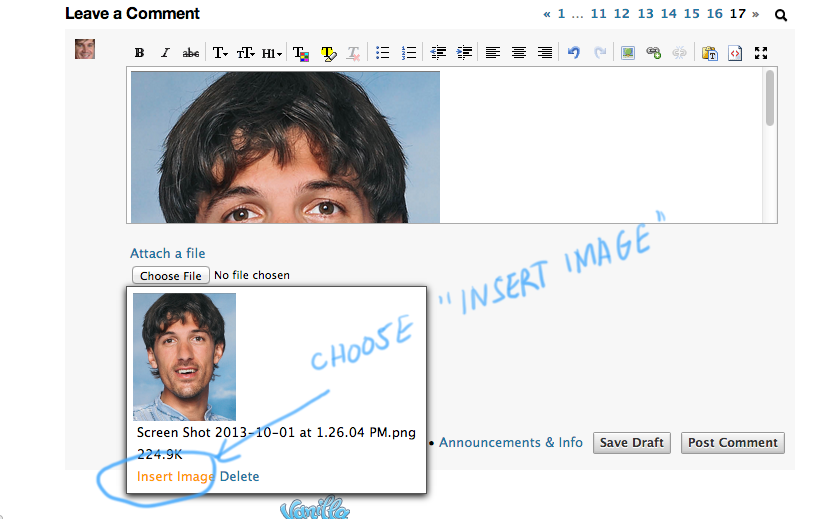This screenshot has height=519, width=822.
Task: Click the editor's vertical scrollbar
Action: point(770,98)
